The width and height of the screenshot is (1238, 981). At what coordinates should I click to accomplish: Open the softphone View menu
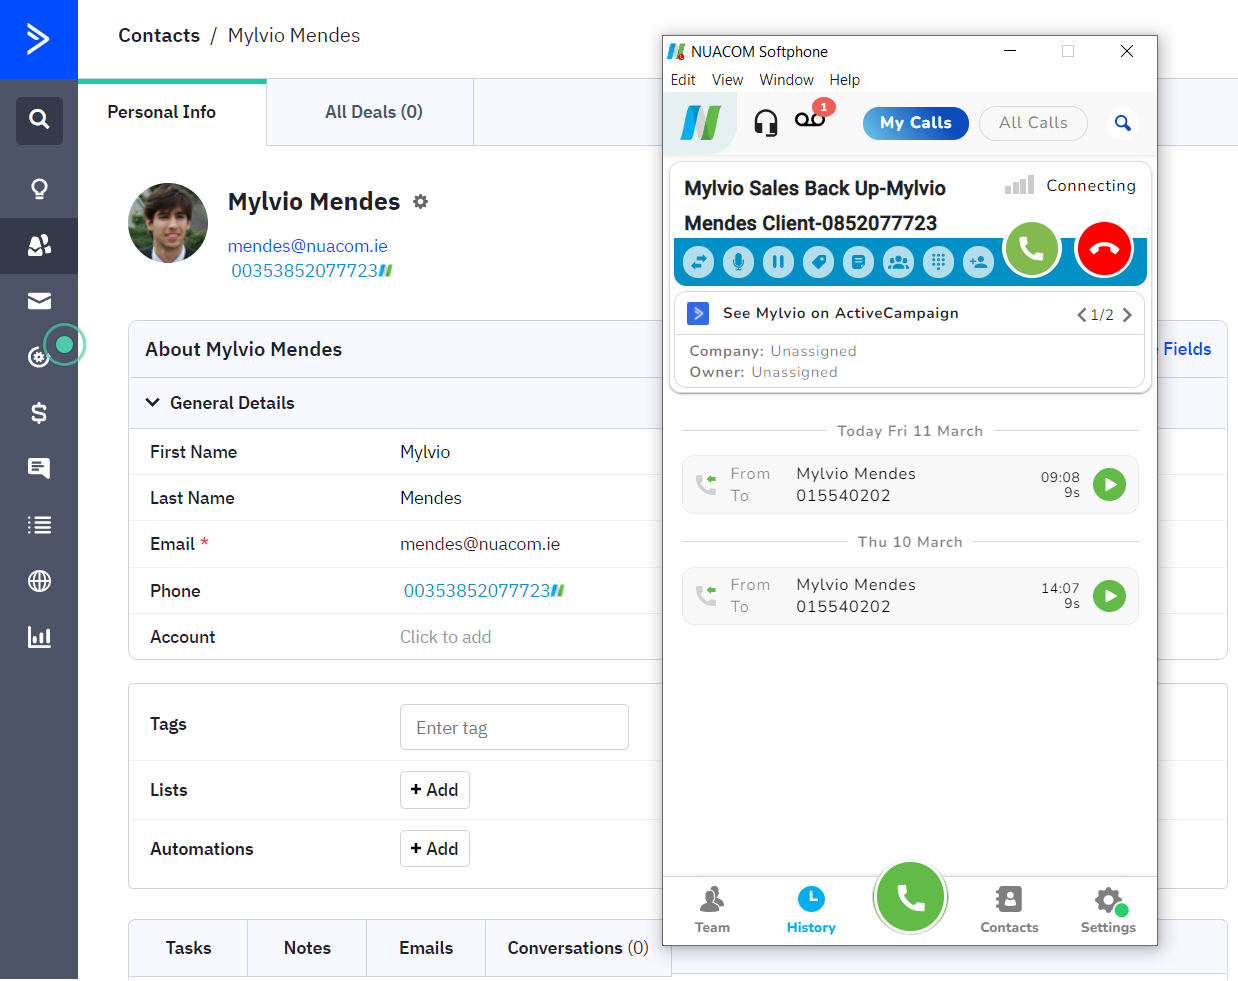727,80
